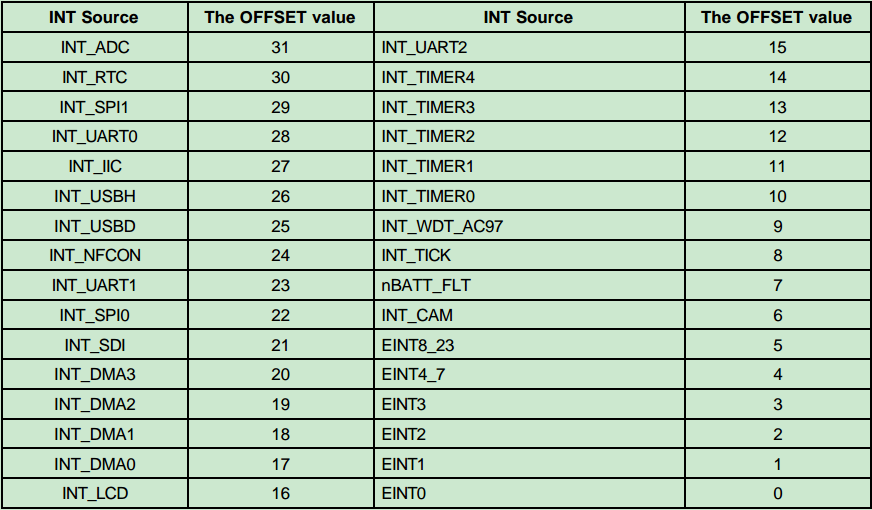Click the INT_USBH source cell
This screenshot has height=510, width=872.
95,196
